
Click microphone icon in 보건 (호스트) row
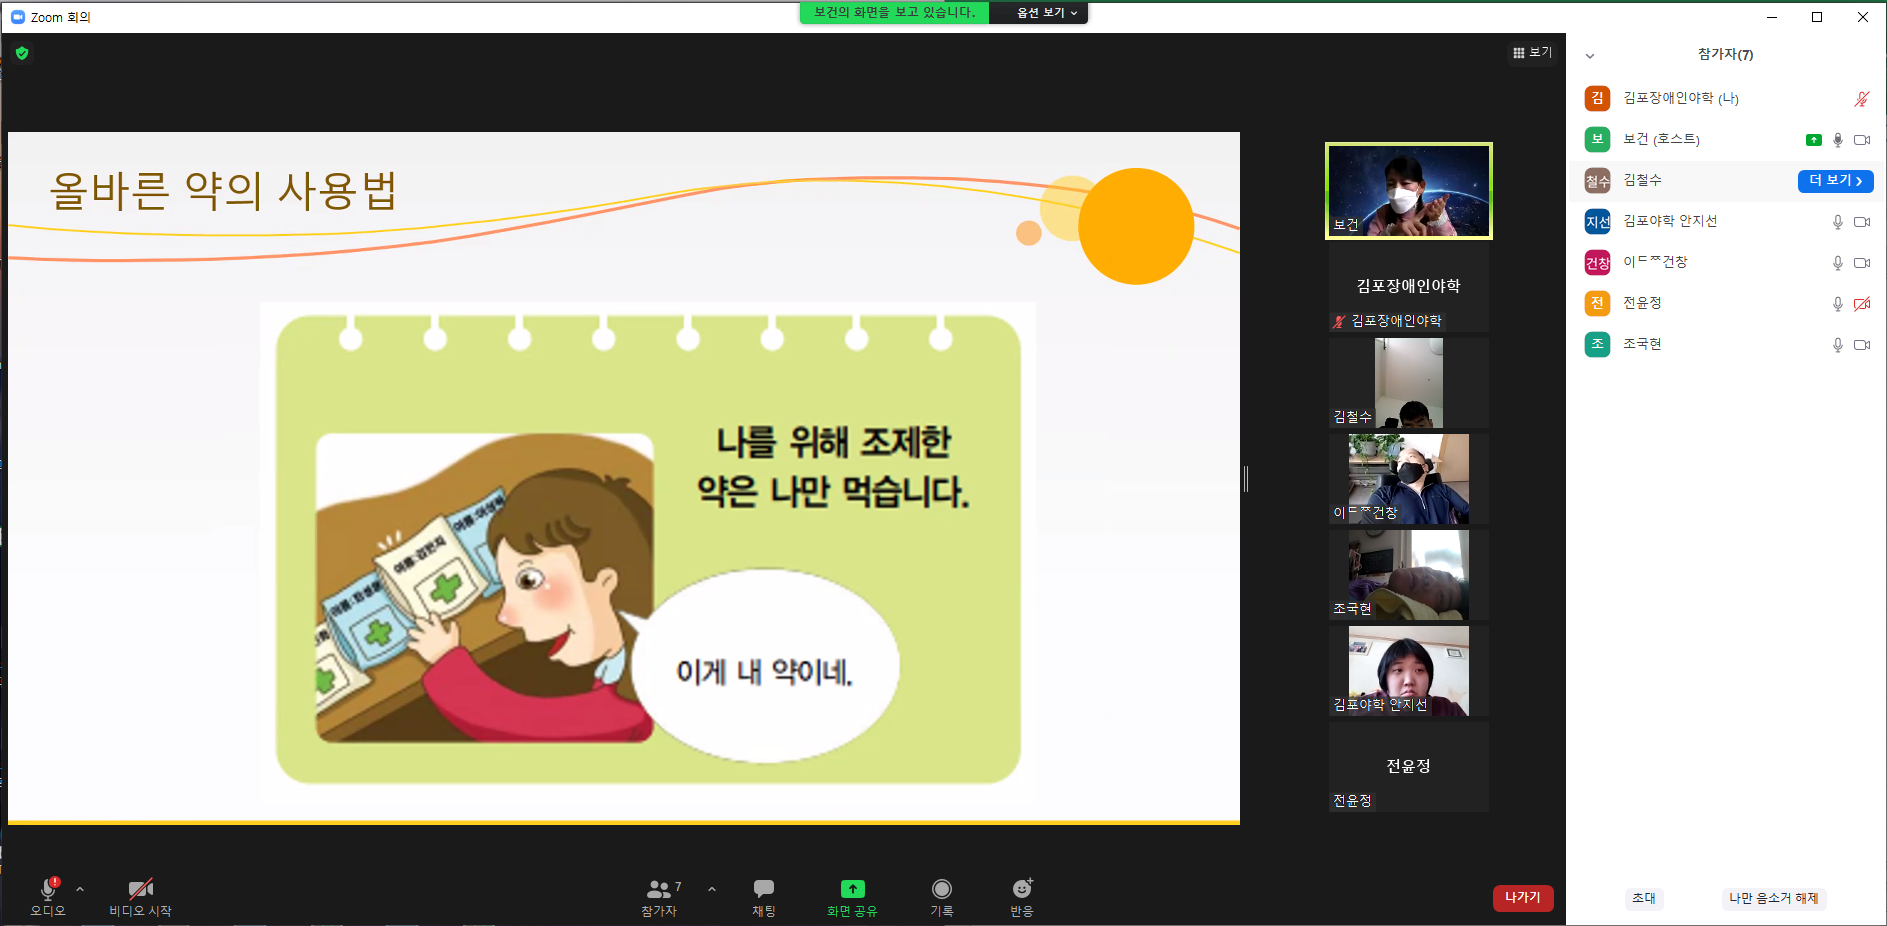(x=1838, y=140)
